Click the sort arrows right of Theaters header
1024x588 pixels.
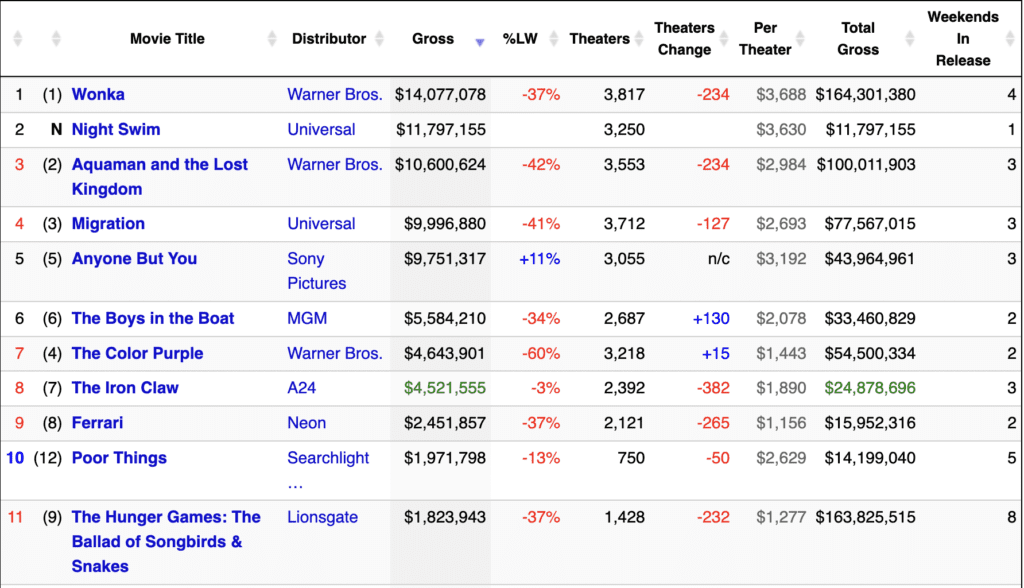coord(639,39)
